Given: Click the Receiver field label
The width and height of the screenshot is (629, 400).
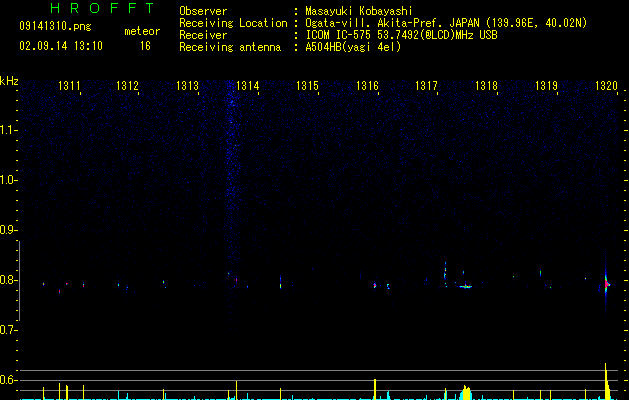Looking at the screenshot, I should [203, 35].
